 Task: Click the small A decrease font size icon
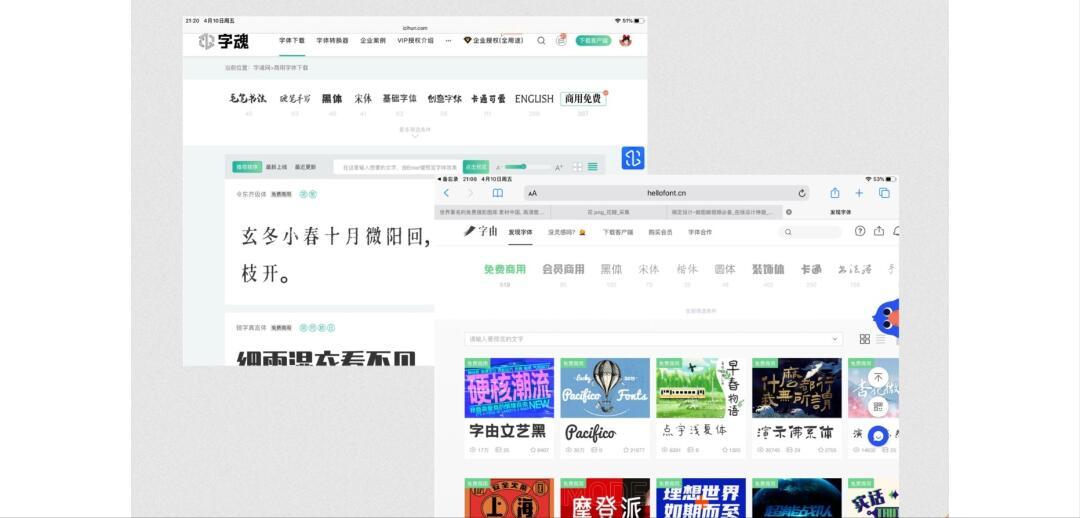pyautogui.click(x=498, y=167)
